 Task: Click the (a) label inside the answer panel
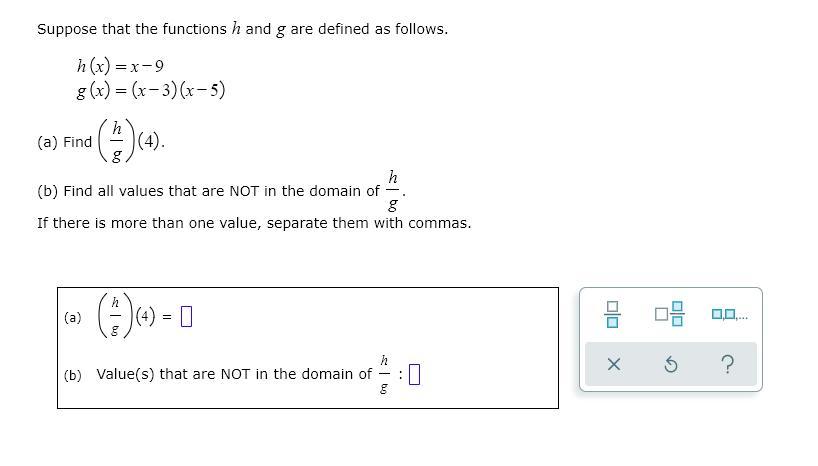point(73,317)
